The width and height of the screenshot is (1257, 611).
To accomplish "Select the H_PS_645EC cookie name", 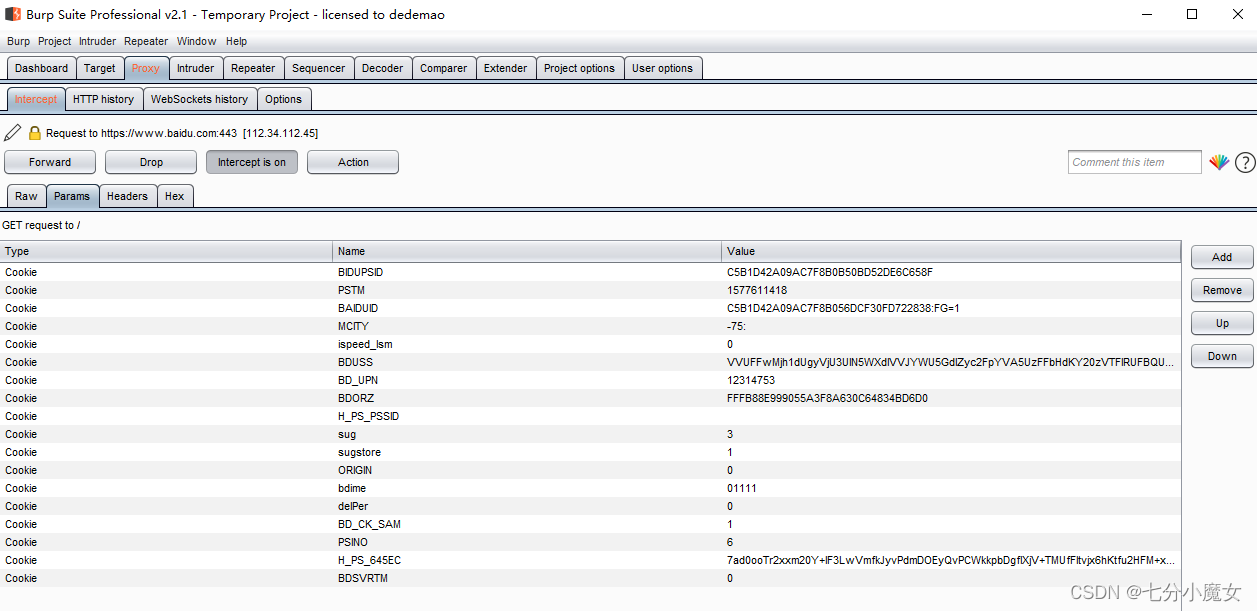I will click(x=369, y=560).
